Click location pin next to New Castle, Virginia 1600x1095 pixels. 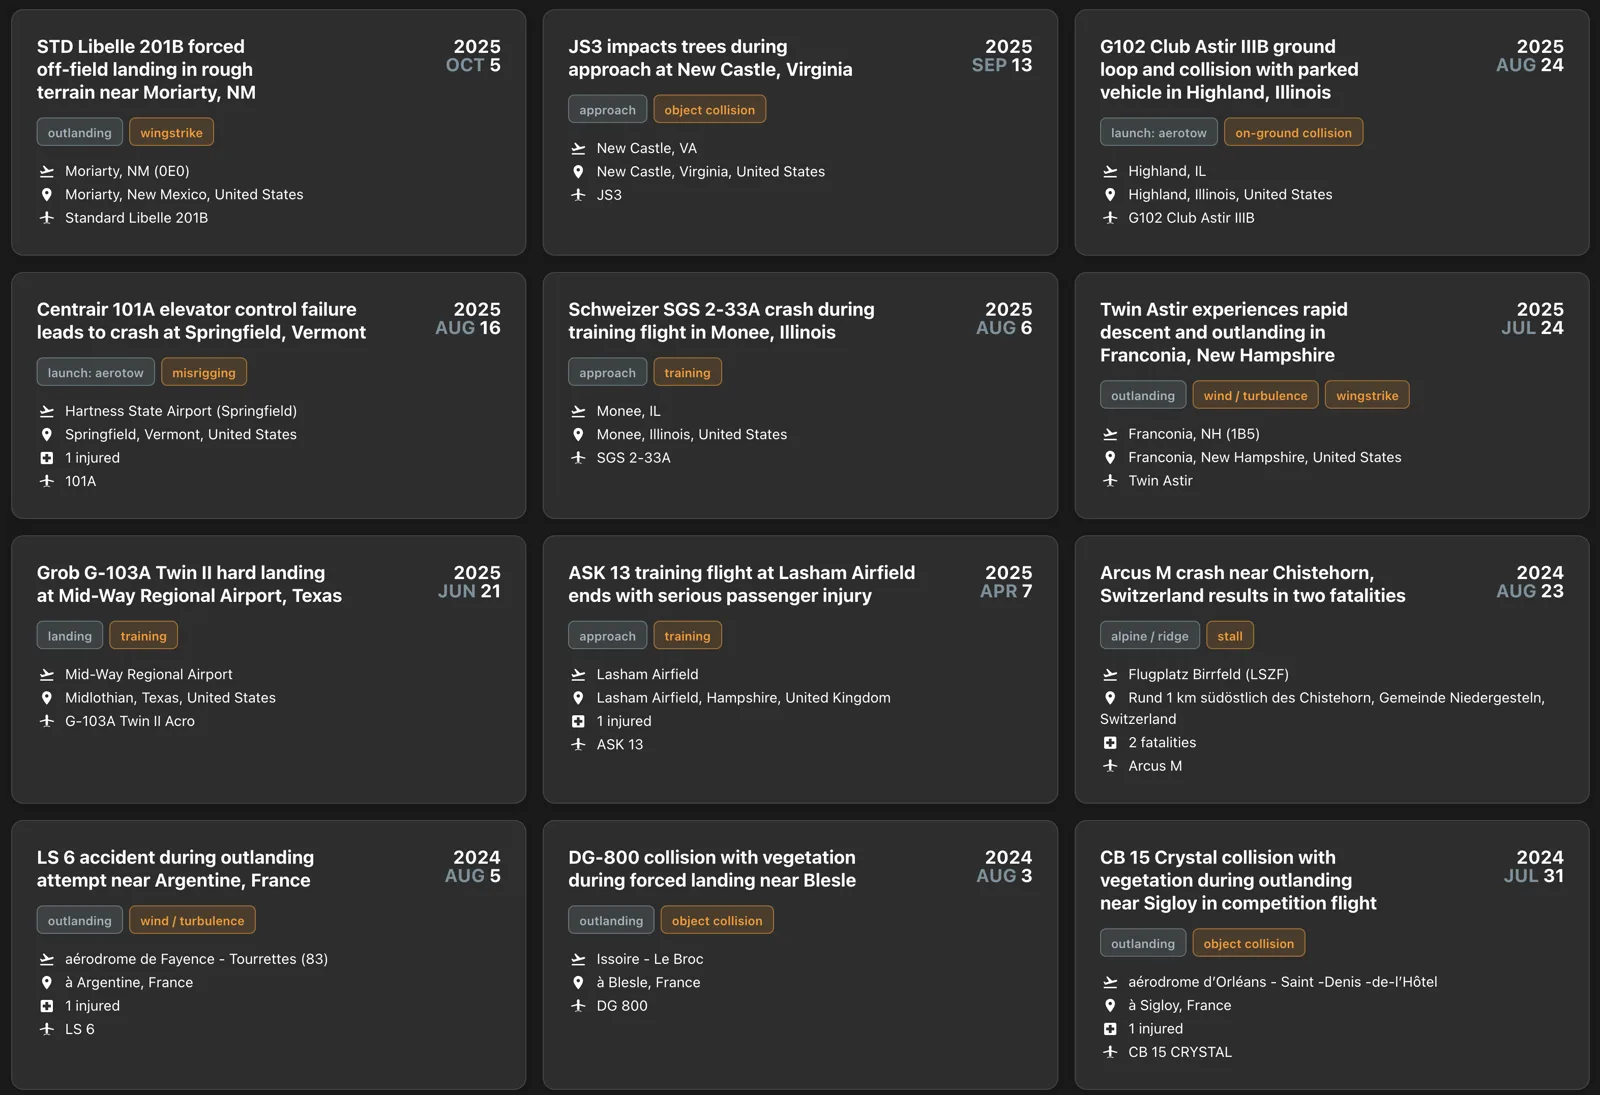(578, 171)
